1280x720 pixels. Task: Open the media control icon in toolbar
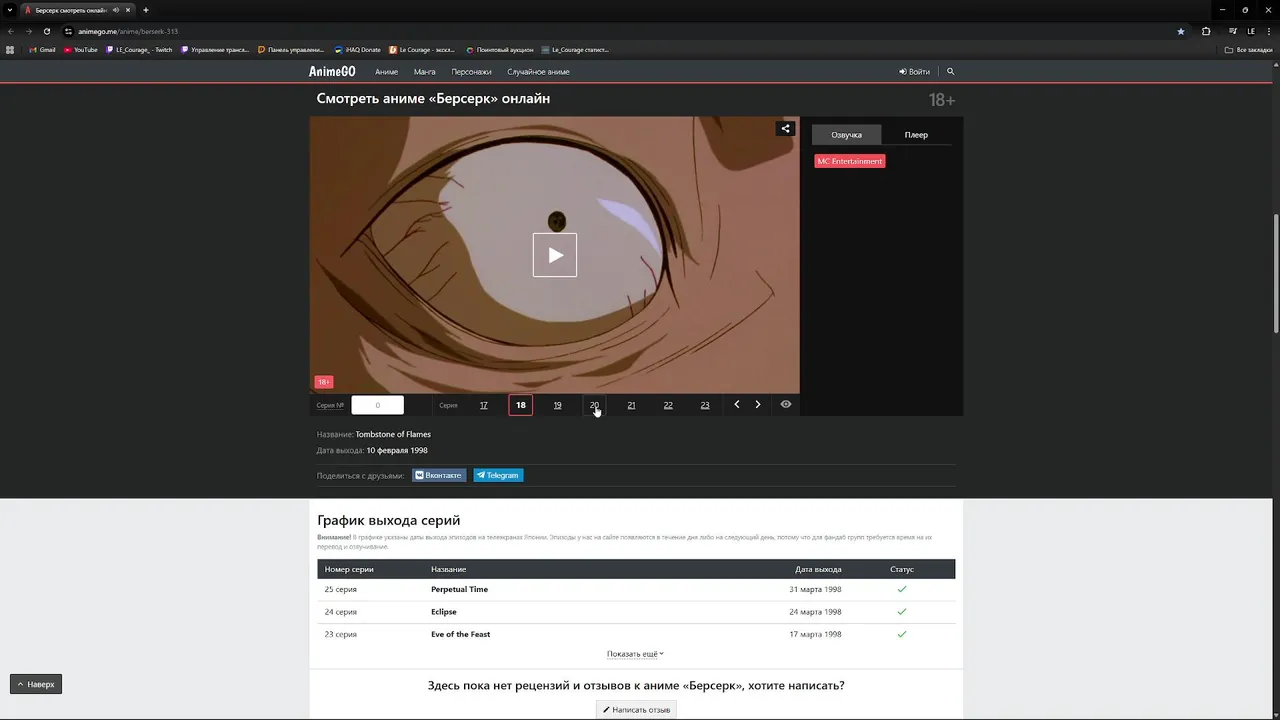tap(1233, 31)
